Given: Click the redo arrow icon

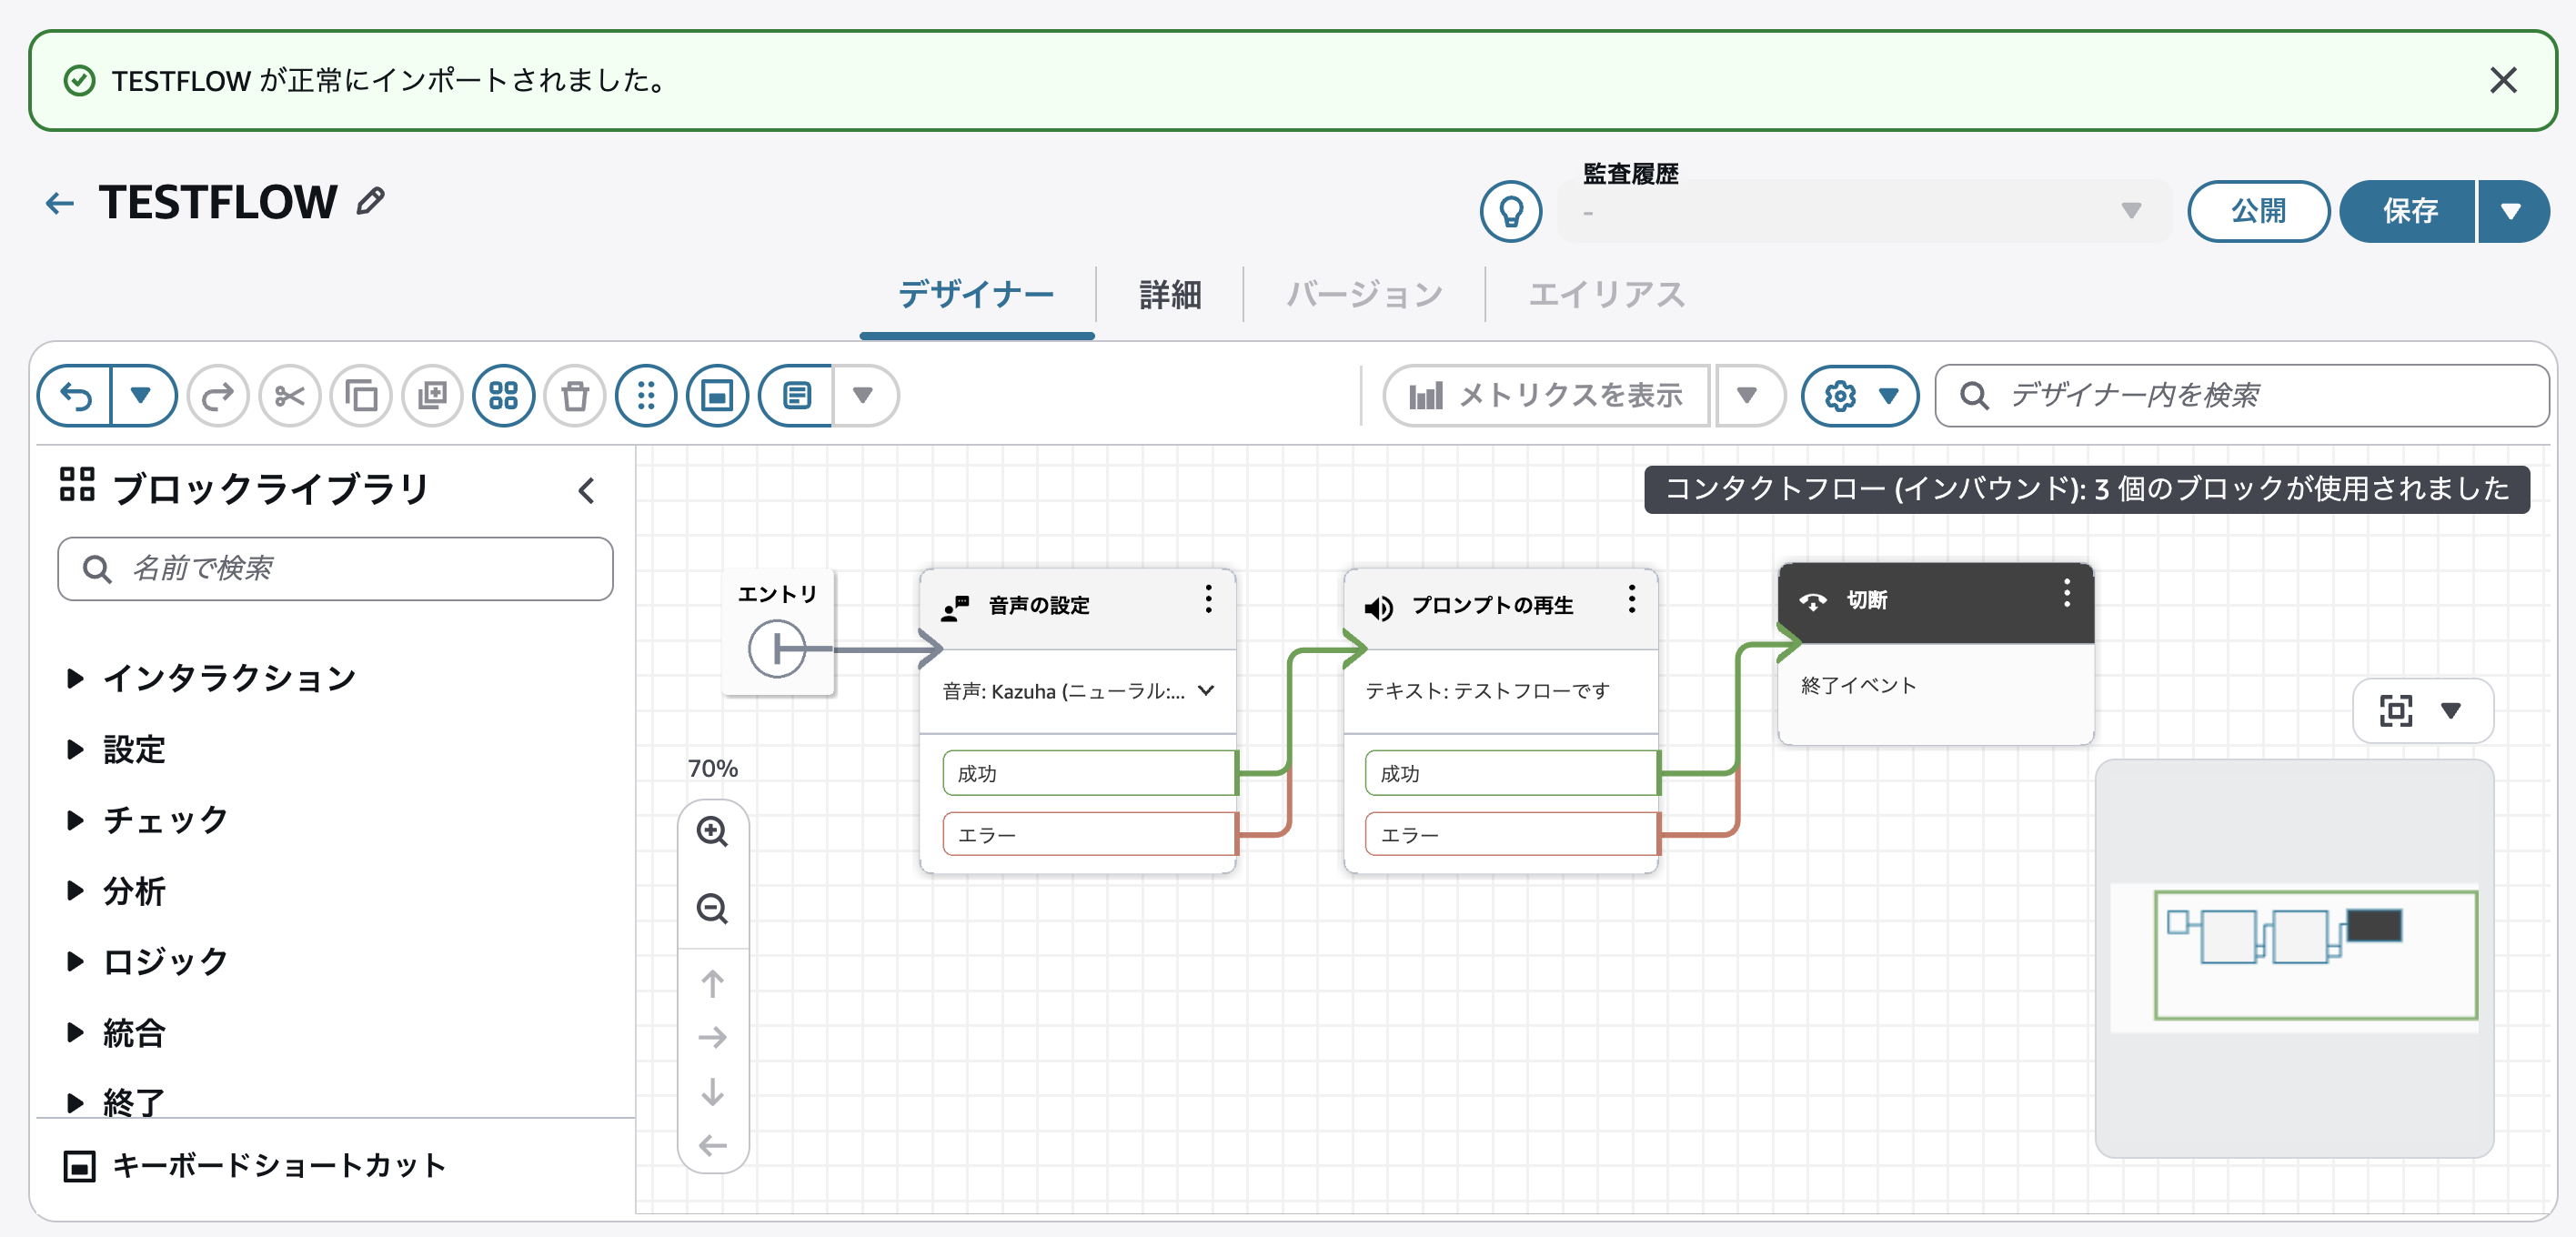Looking at the screenshot, I should tap(218, 396).
